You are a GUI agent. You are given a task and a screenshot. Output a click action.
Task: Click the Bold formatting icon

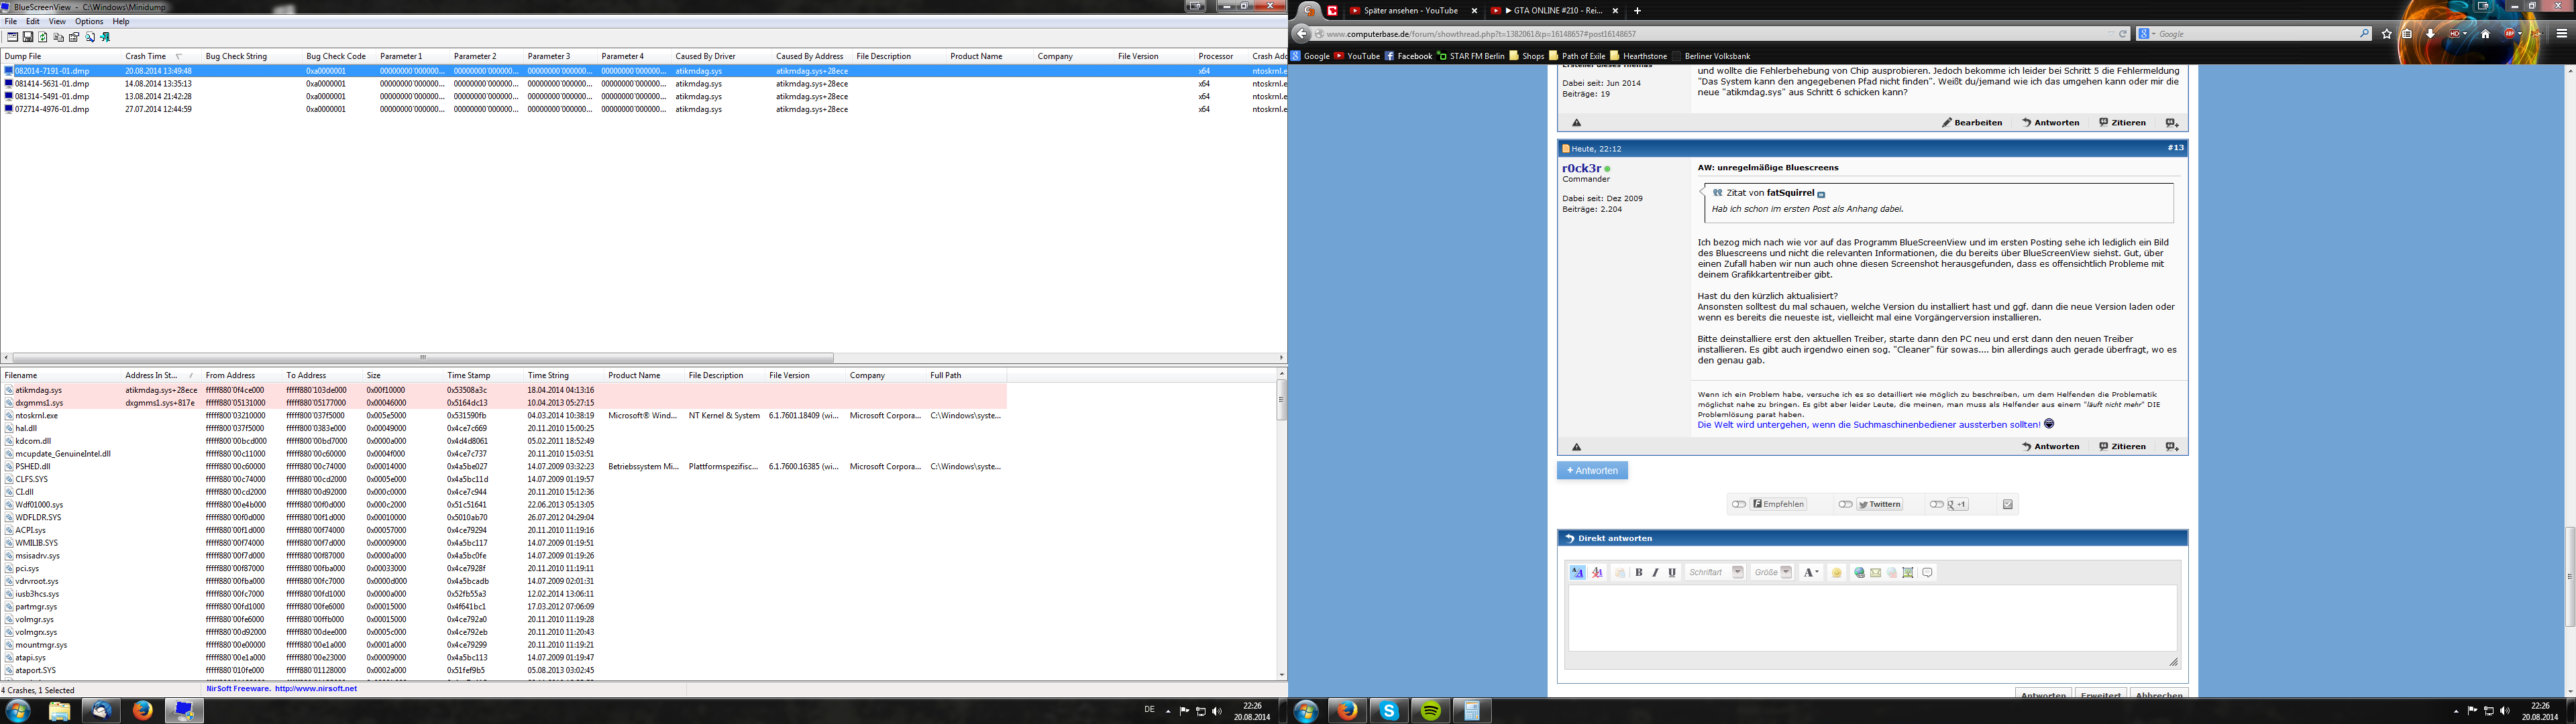[x=1639, y=573]
